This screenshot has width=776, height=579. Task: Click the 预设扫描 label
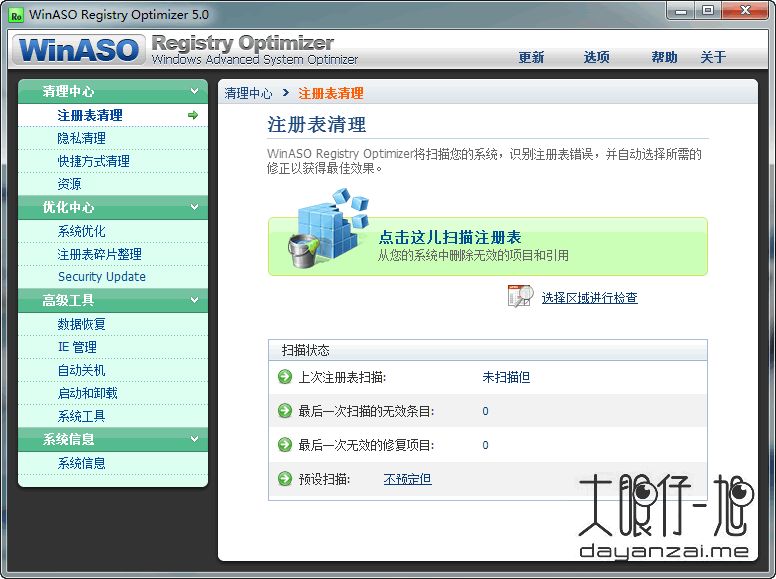point(324,479)
